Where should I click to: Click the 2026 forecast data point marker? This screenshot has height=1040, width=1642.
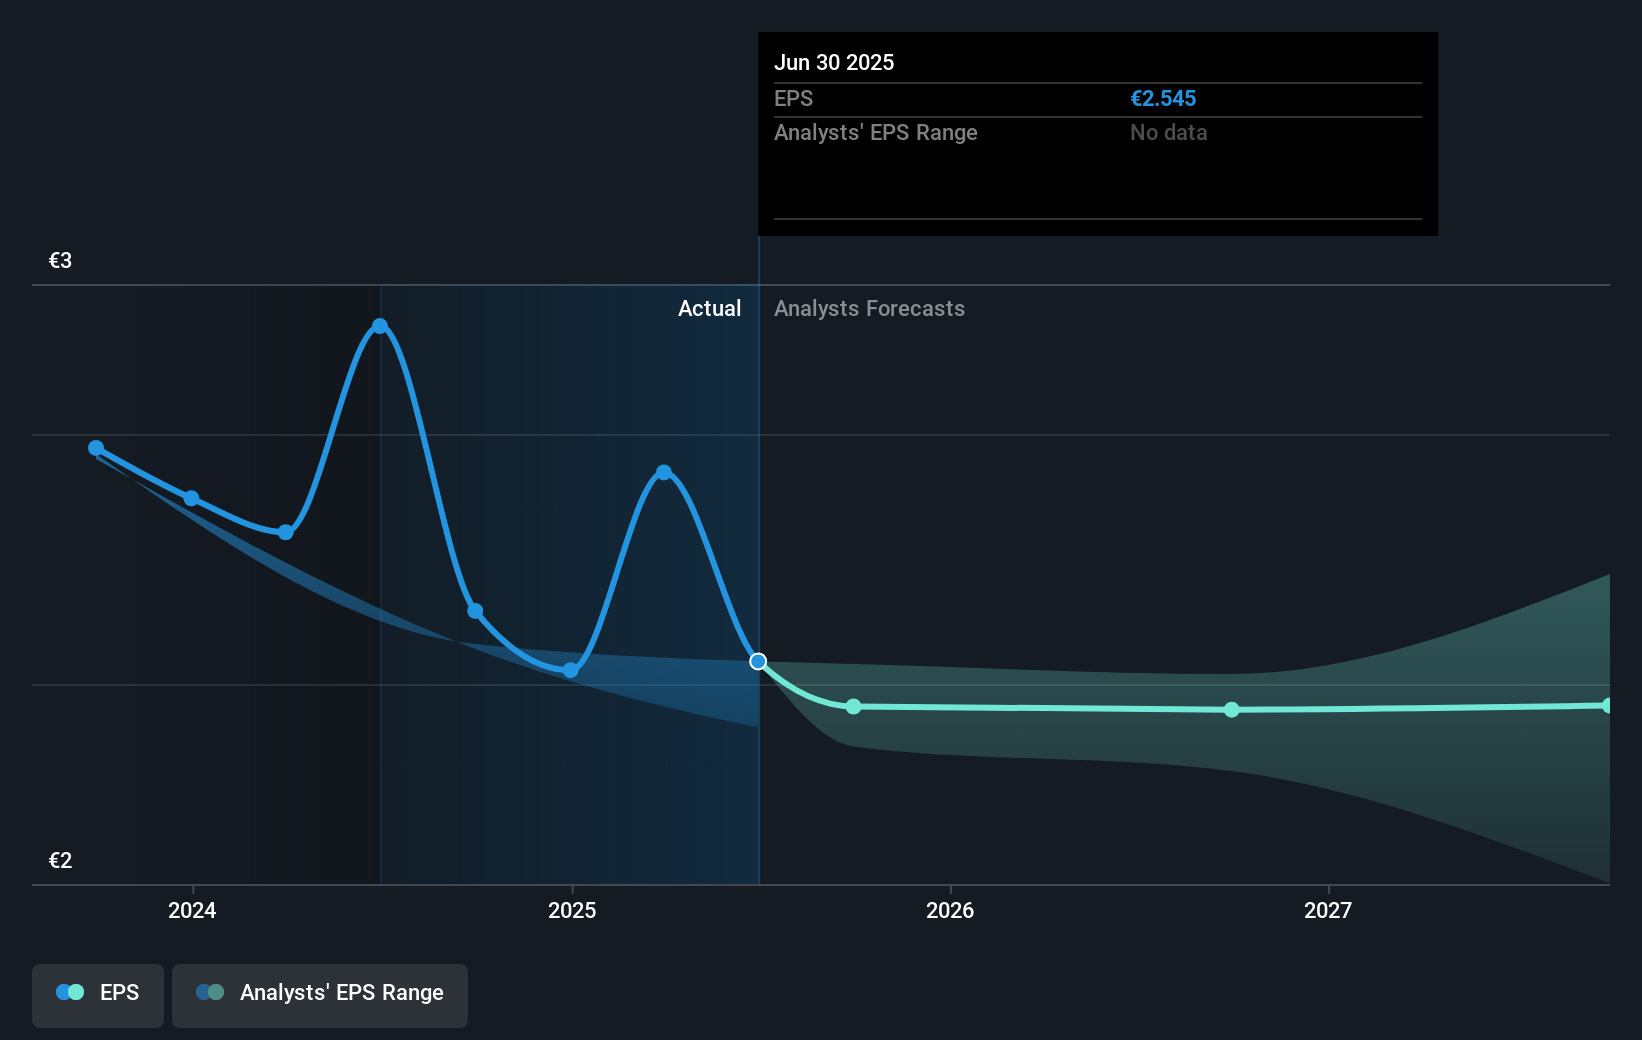tap(1231, 710)
